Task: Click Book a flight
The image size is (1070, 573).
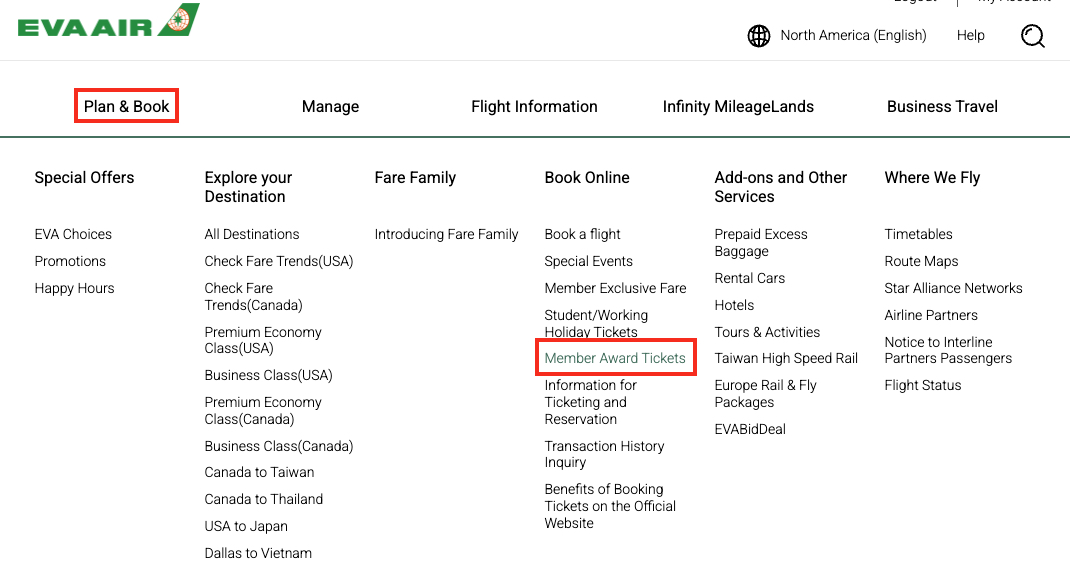Action: click(x=582, y=234)
